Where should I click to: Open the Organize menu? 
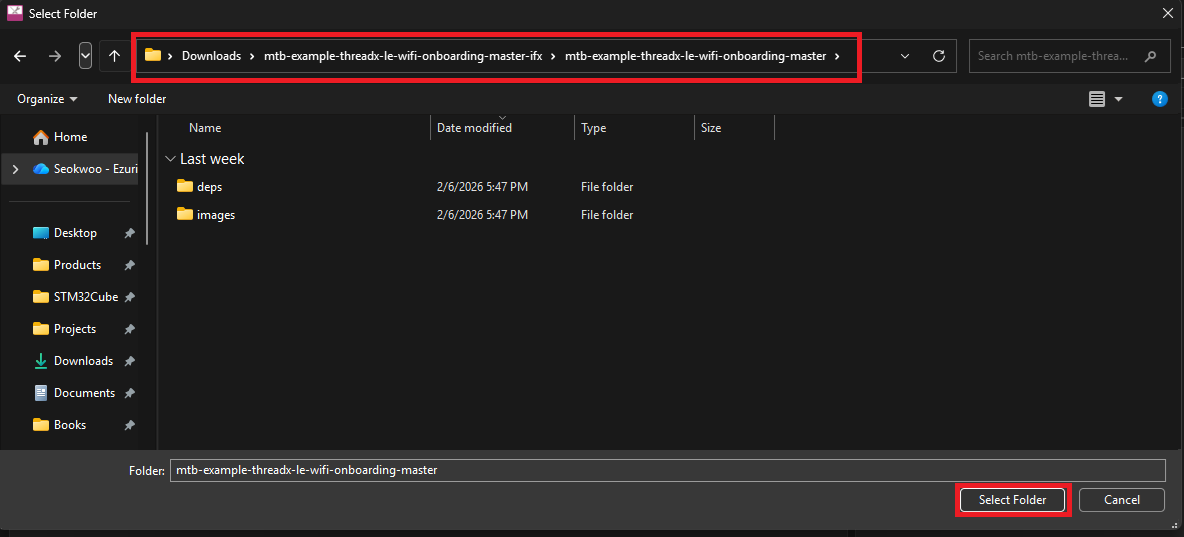click(47, 99)
